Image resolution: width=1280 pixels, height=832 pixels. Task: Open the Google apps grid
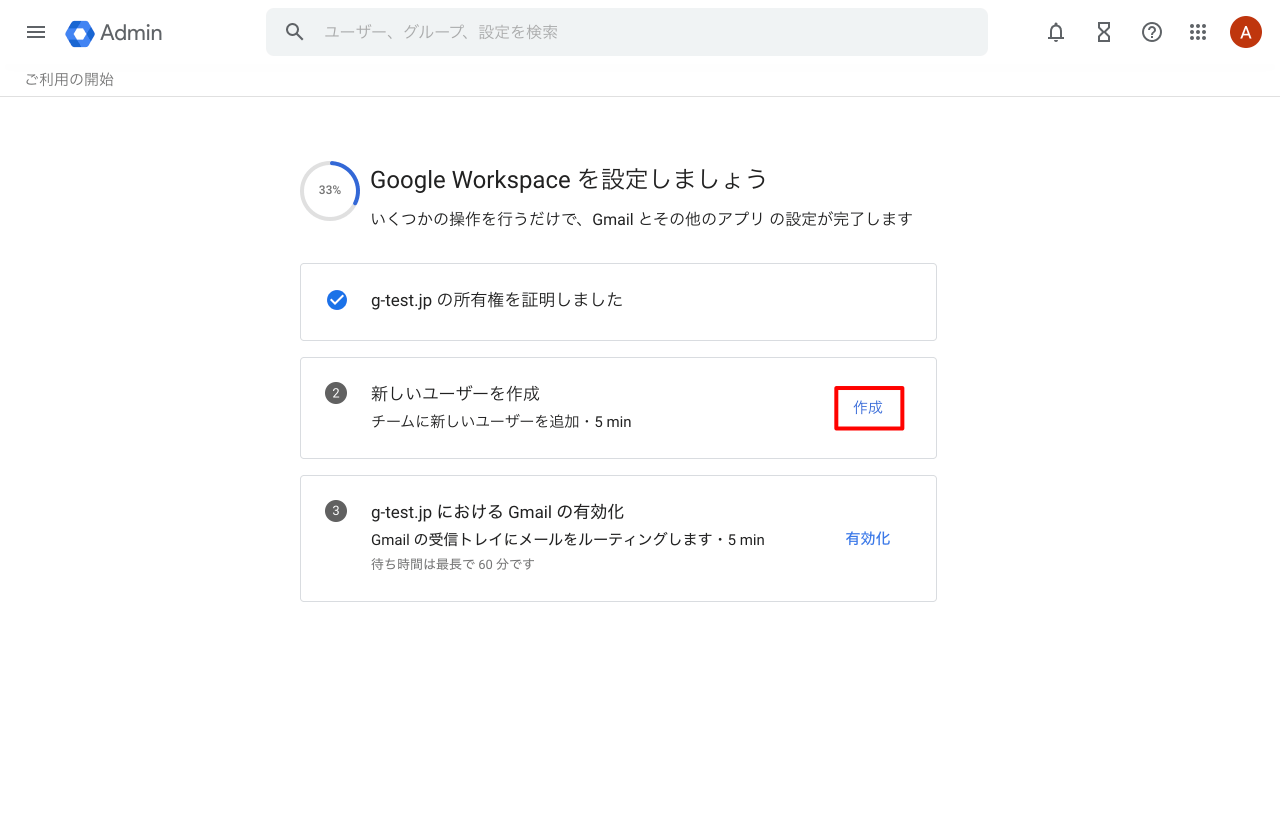tap(1198, 32)
